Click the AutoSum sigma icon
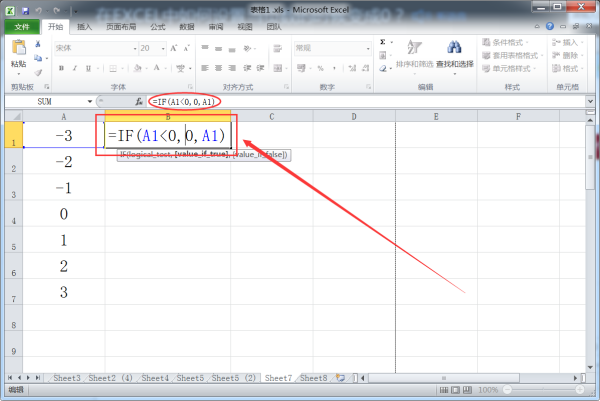Screen dimensions: 600x401 384,43
